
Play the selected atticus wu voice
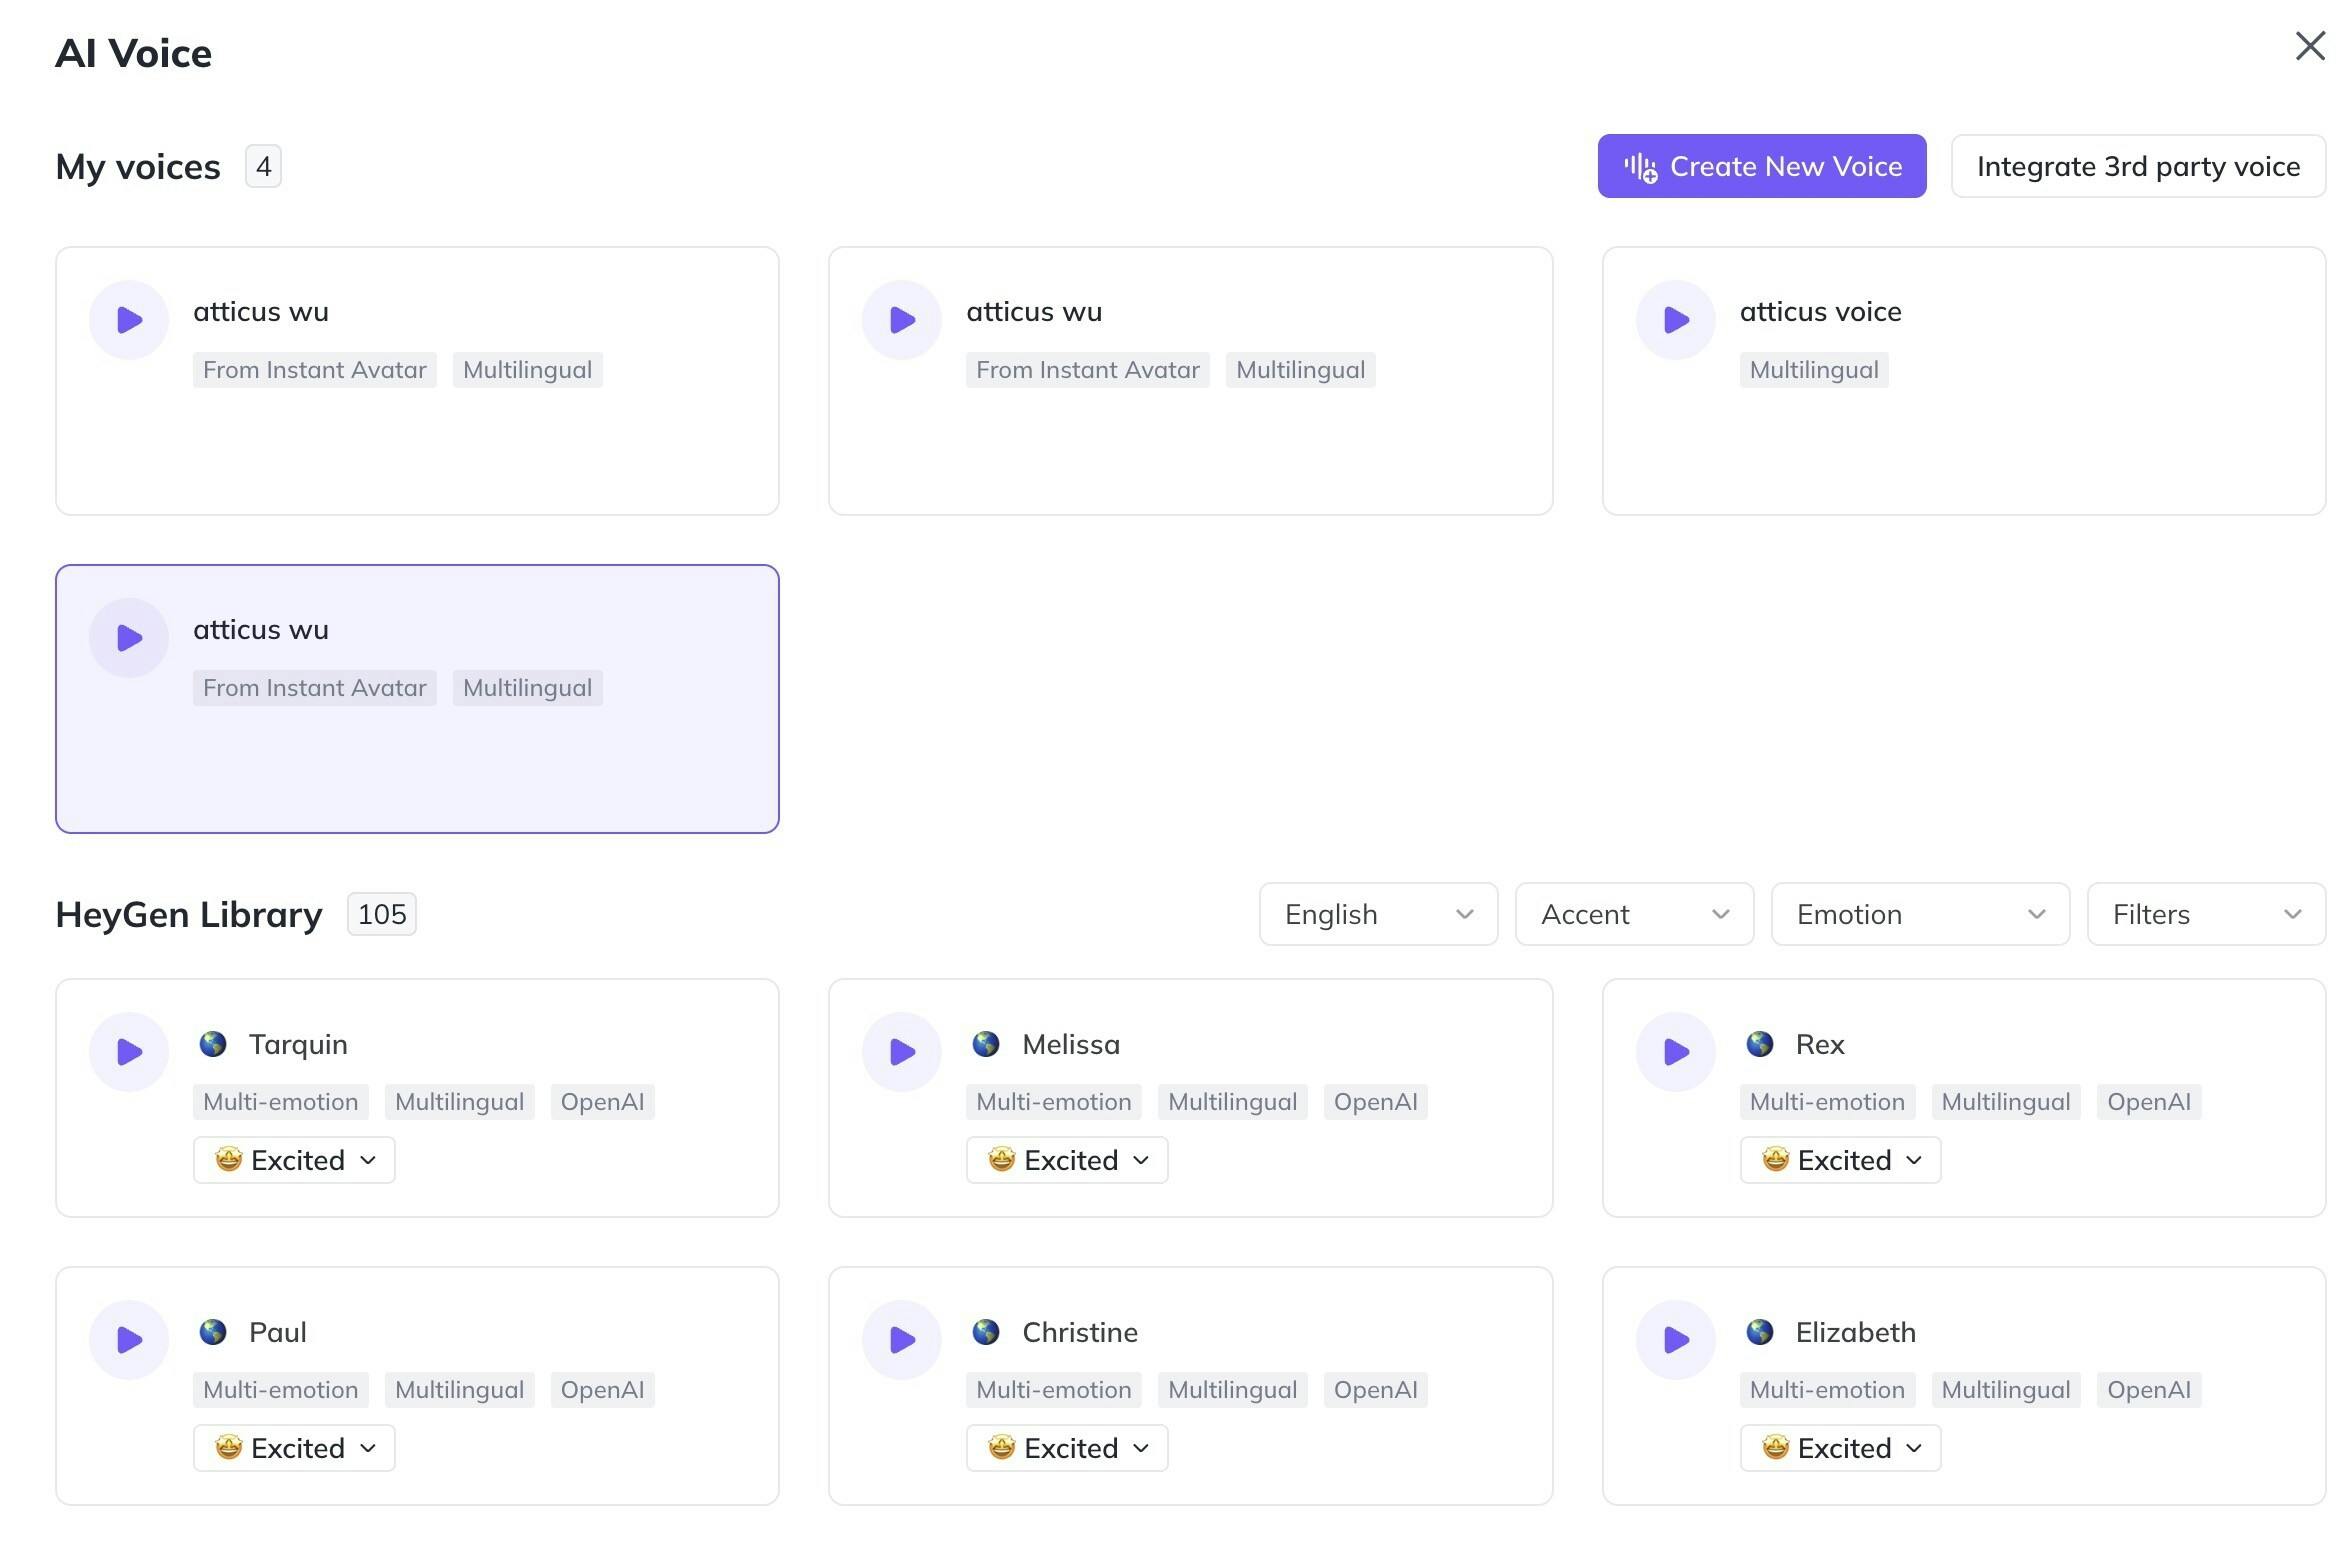coord(129,638)
